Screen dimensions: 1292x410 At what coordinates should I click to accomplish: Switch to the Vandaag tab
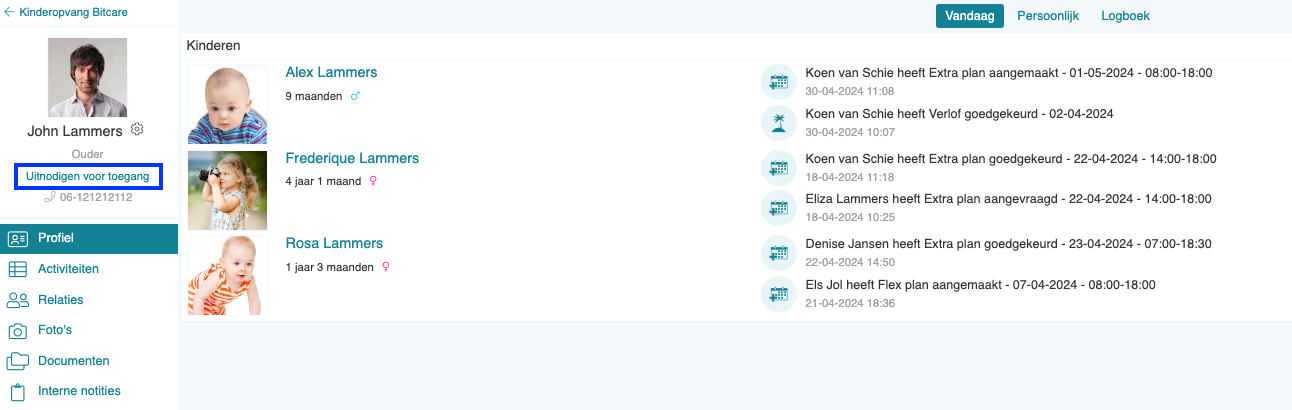pyautogui.click(x=969, y=16)
